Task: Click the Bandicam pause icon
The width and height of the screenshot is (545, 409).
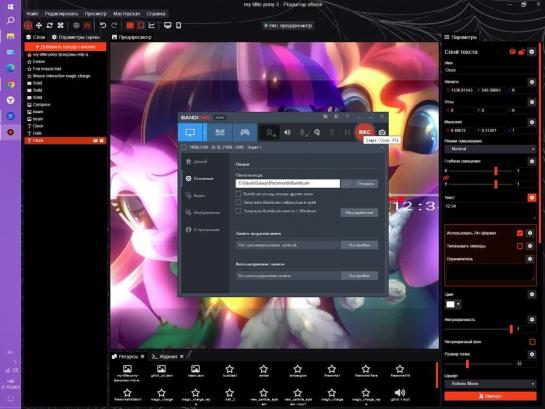Action: [347, 132]
